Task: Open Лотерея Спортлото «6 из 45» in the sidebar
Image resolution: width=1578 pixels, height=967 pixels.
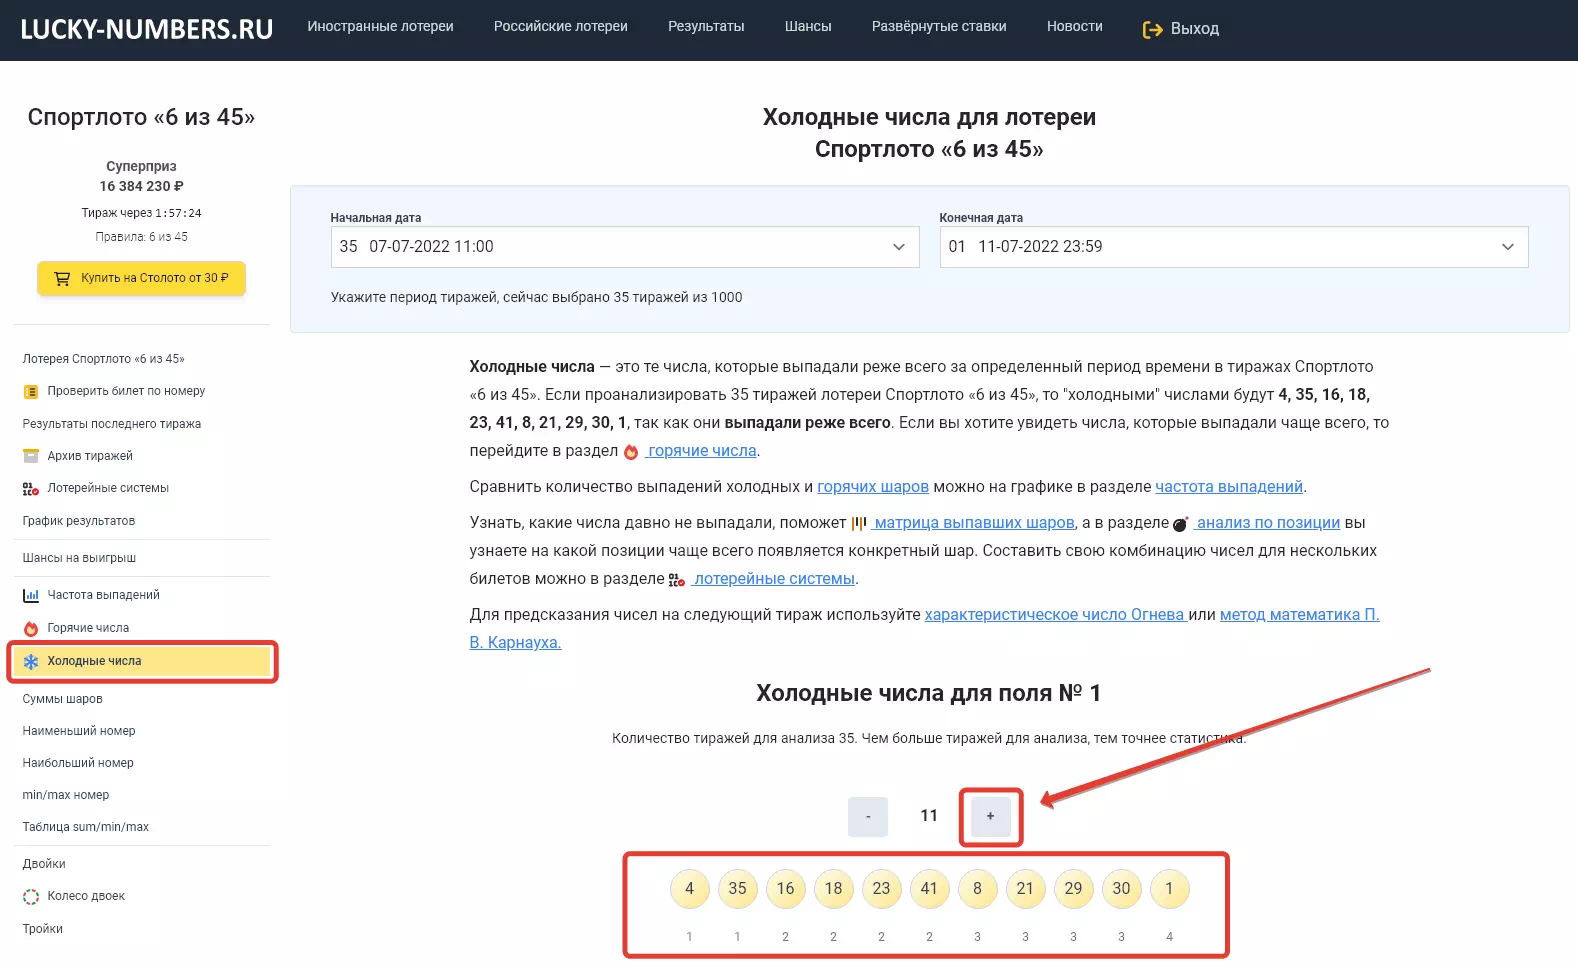Action: (104, 359)
